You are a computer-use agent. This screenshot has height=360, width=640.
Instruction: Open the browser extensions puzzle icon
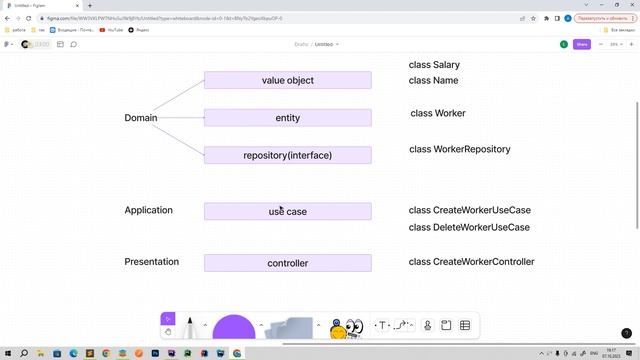(546, 18)
